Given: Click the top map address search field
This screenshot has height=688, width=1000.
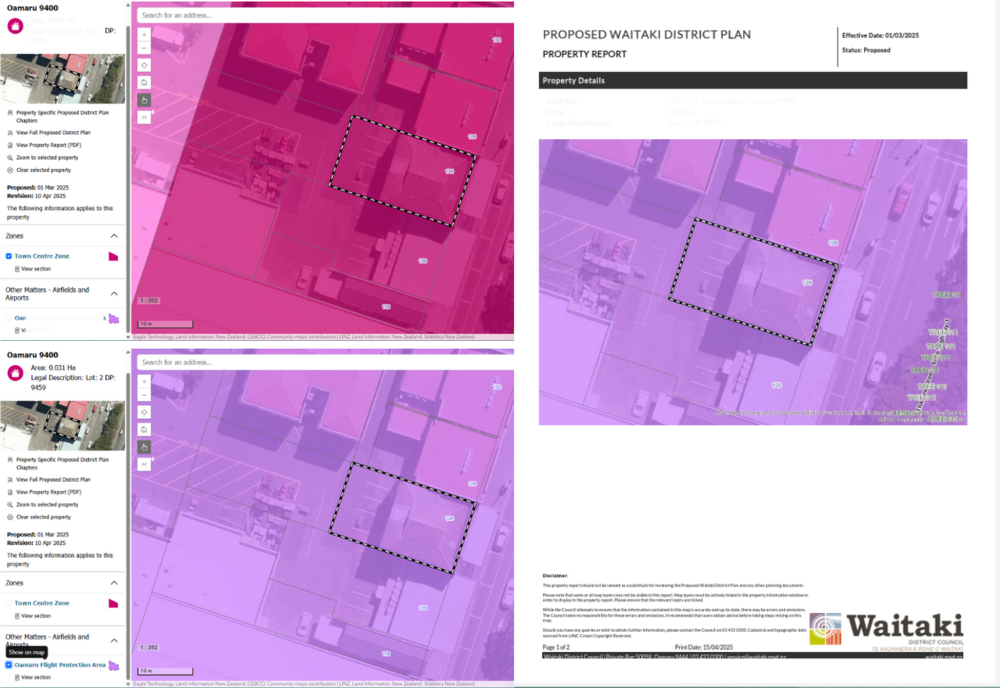Looking at the screenshot, I should click(x=320, y=15).
